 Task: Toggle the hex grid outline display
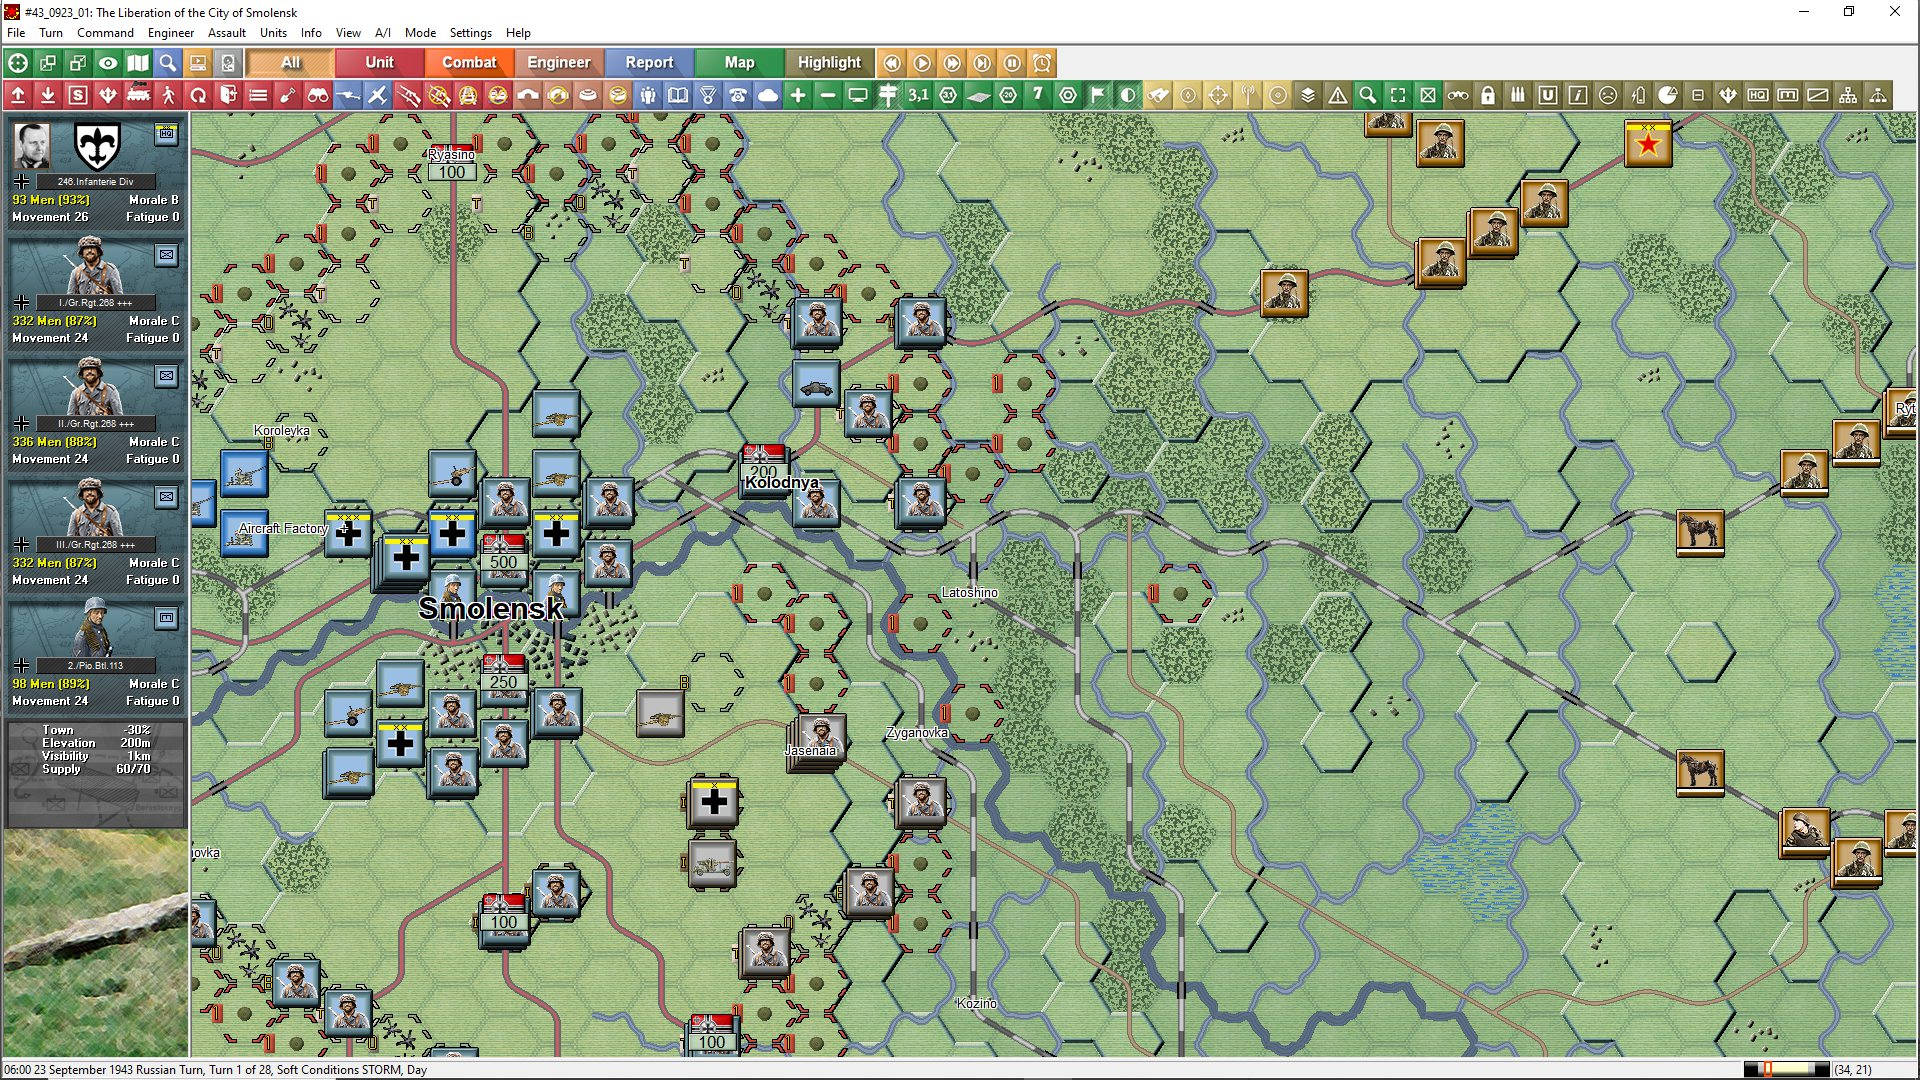pyautogui.click(x=1068, y=95)
